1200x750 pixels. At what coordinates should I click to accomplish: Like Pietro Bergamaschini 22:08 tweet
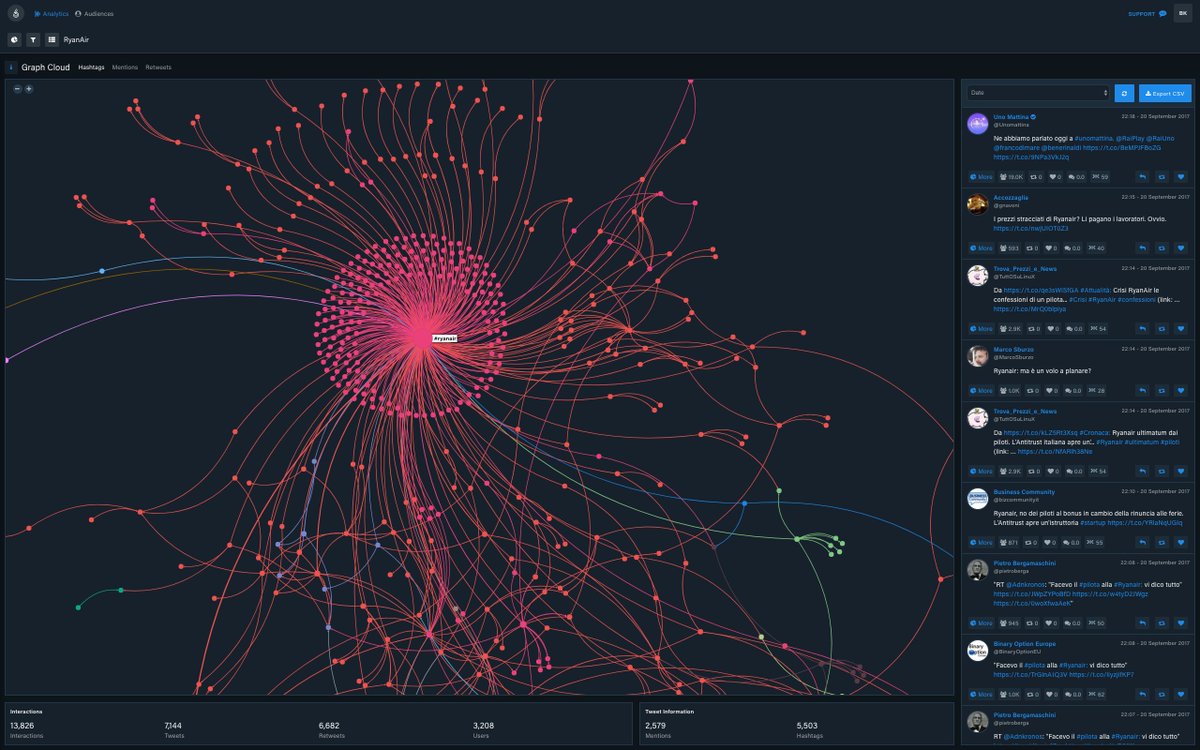pos(1180,623)
